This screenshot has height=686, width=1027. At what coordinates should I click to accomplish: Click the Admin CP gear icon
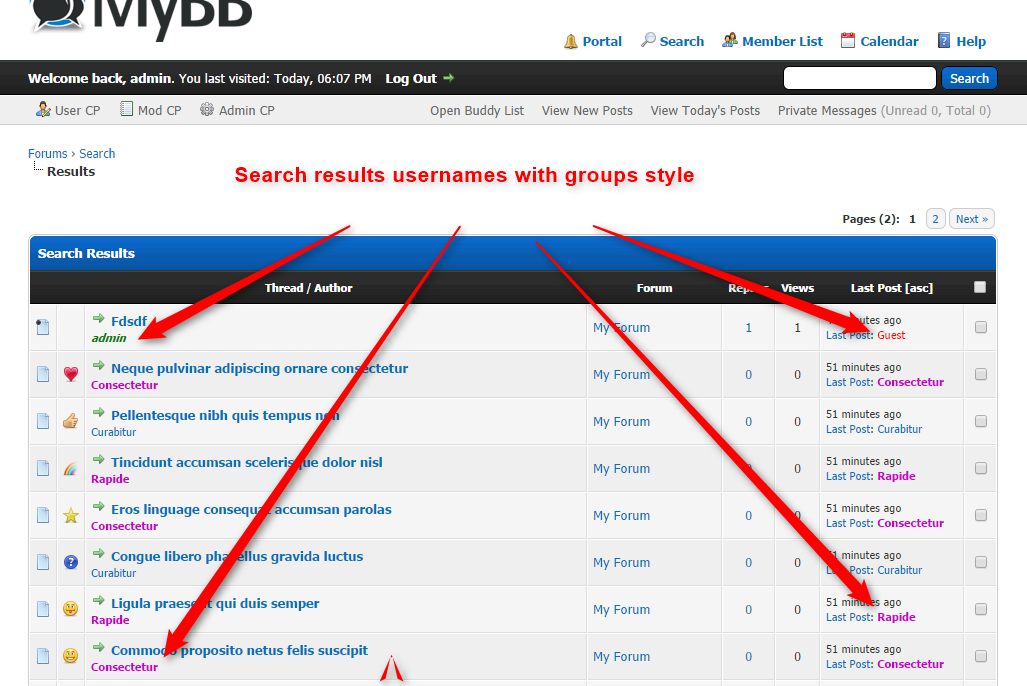click(207, 110)
